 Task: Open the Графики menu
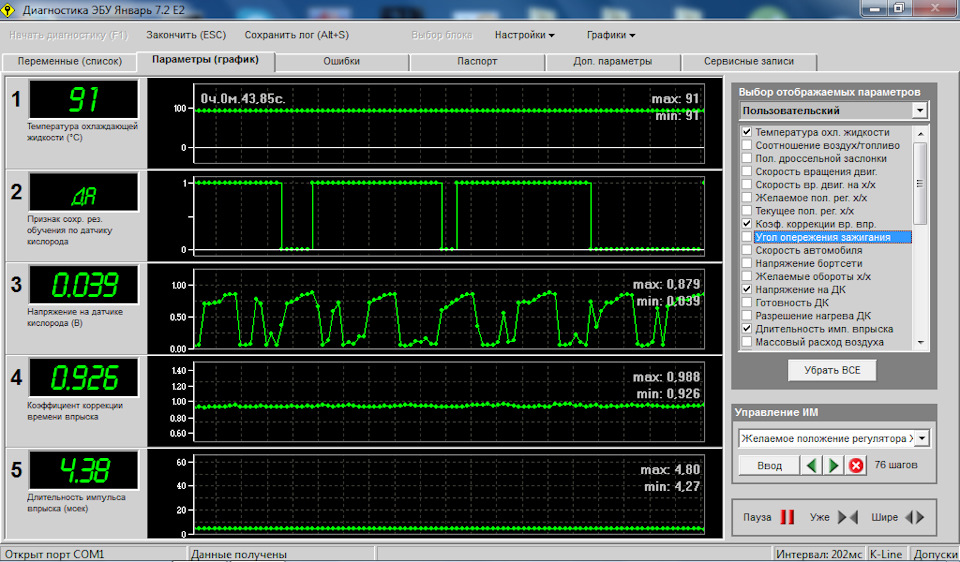(611, 35)
